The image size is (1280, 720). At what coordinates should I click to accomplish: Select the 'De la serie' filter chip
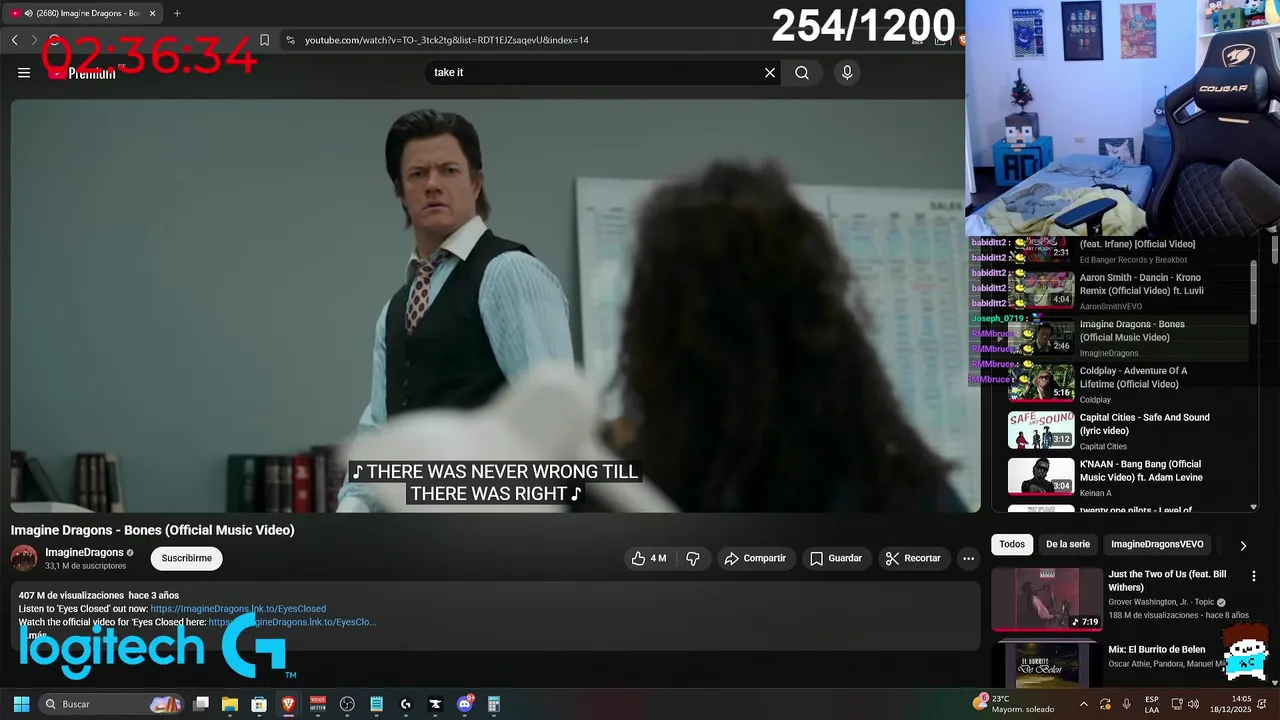coord(1067,544)
